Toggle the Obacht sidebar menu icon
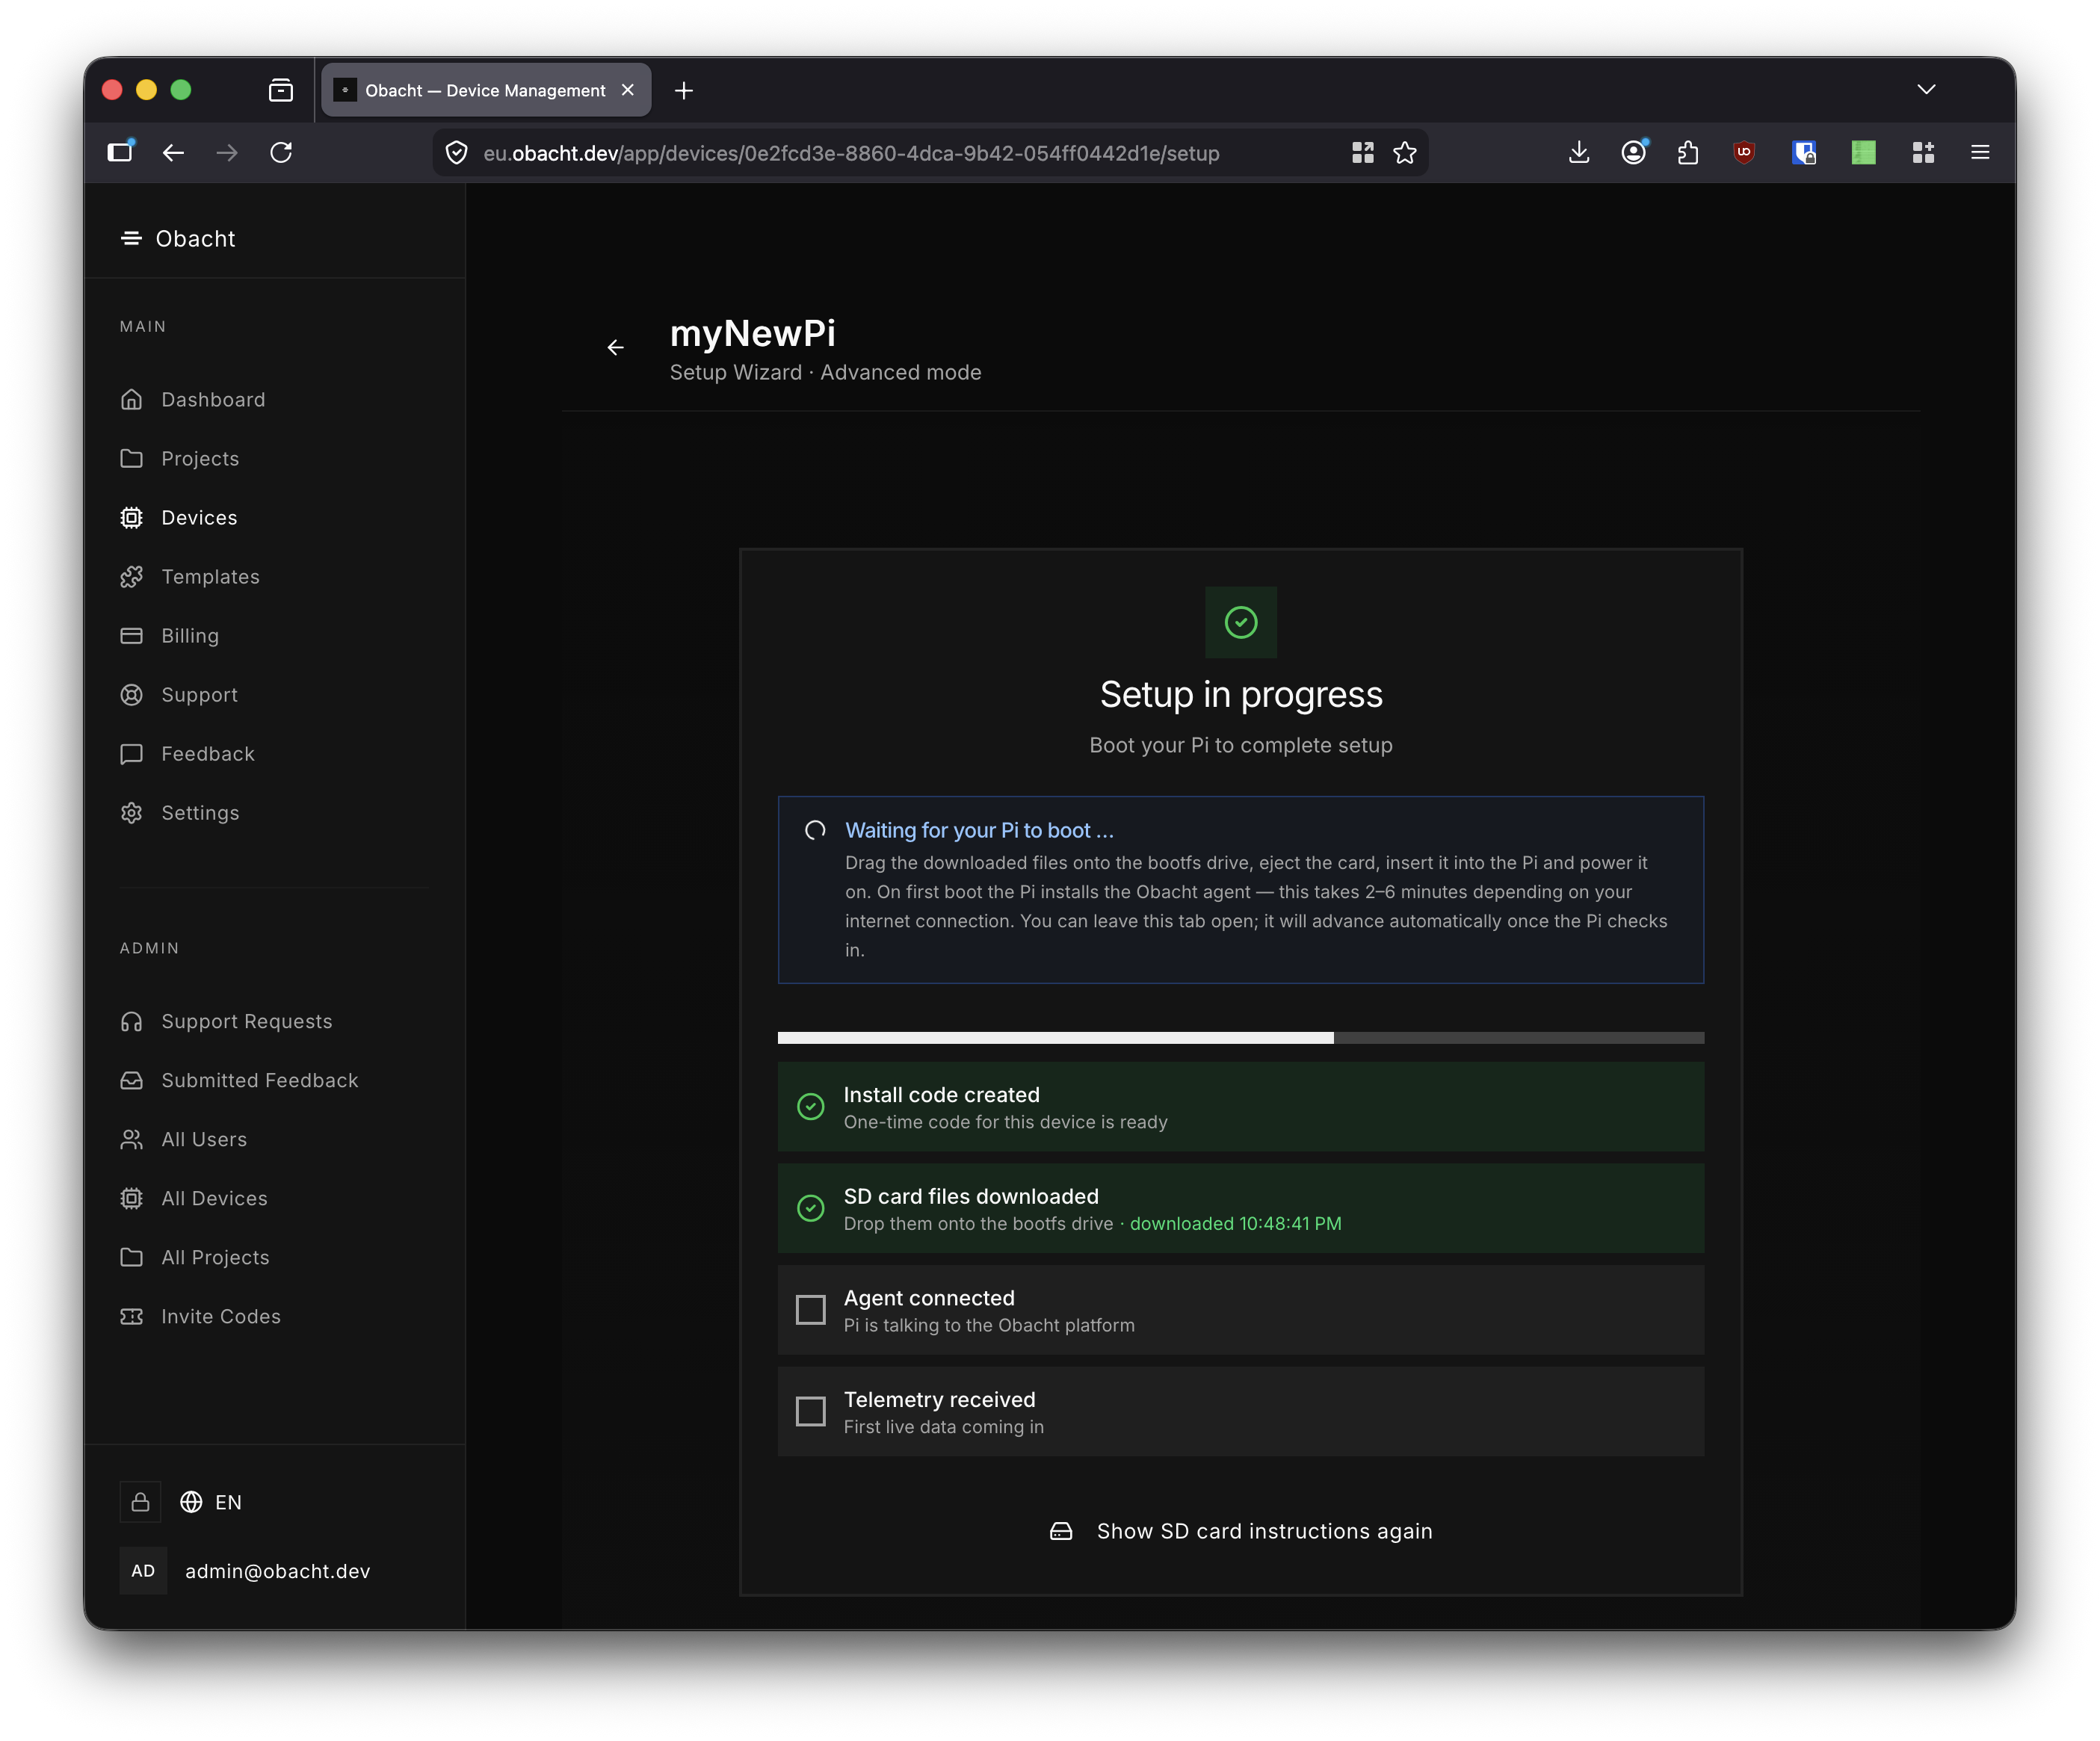The width and height of the screenshot is (2100, 1741). click(x=131, y=238)
